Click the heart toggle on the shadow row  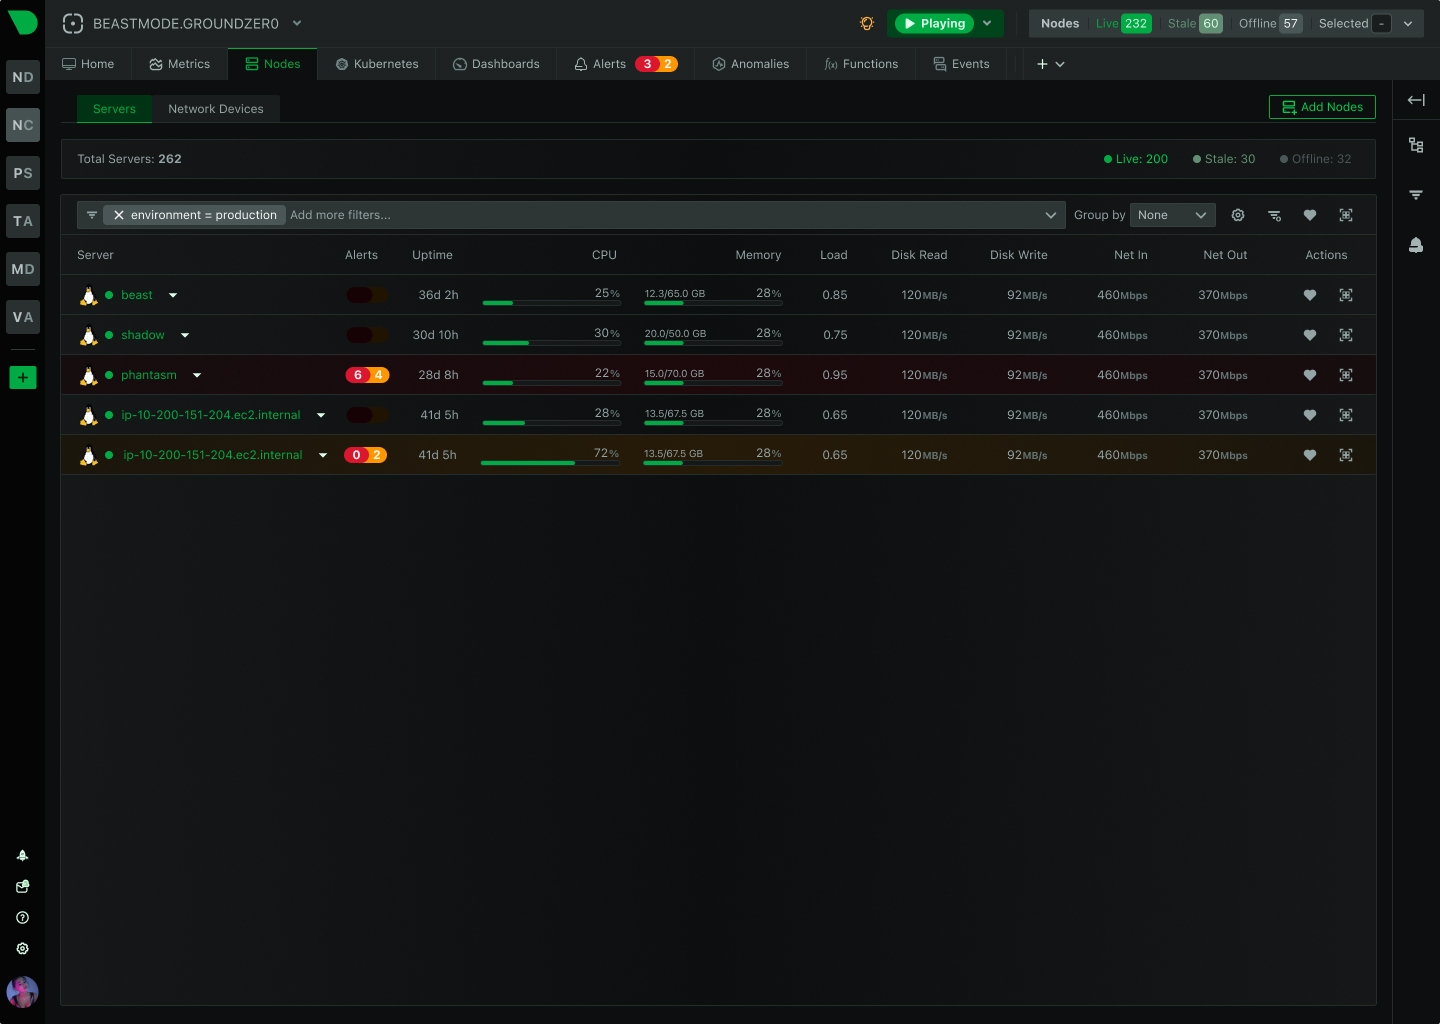point(1310,335)
